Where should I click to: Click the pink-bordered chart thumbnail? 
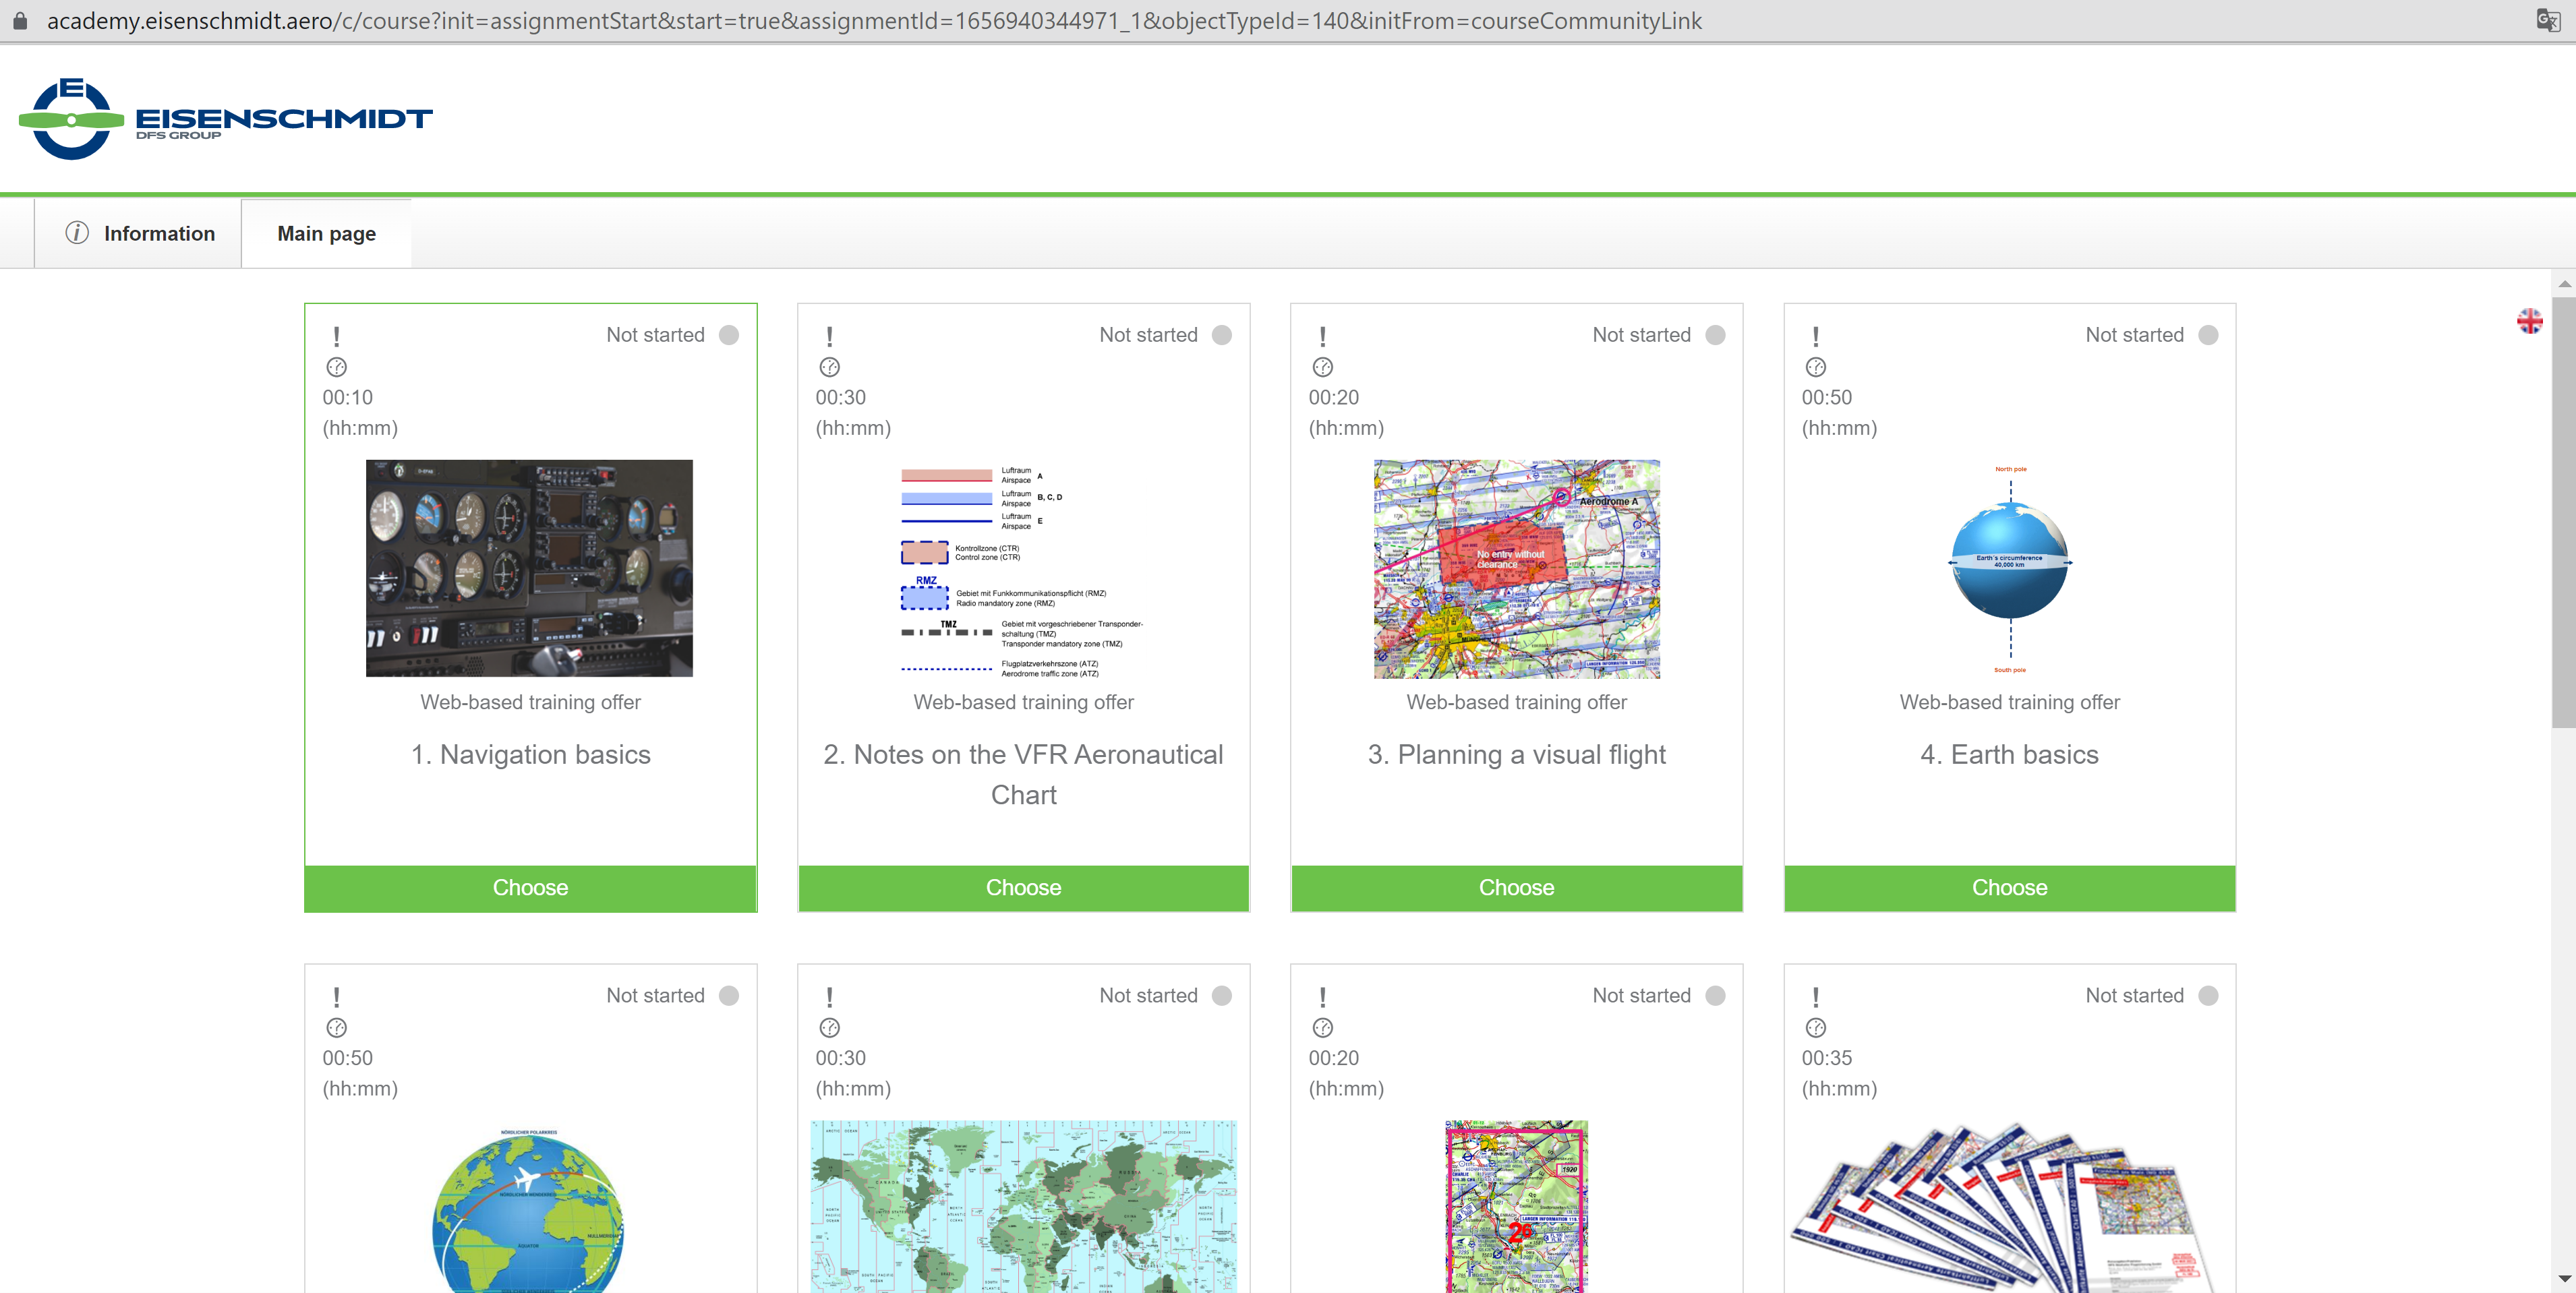click(1516, 1206)
